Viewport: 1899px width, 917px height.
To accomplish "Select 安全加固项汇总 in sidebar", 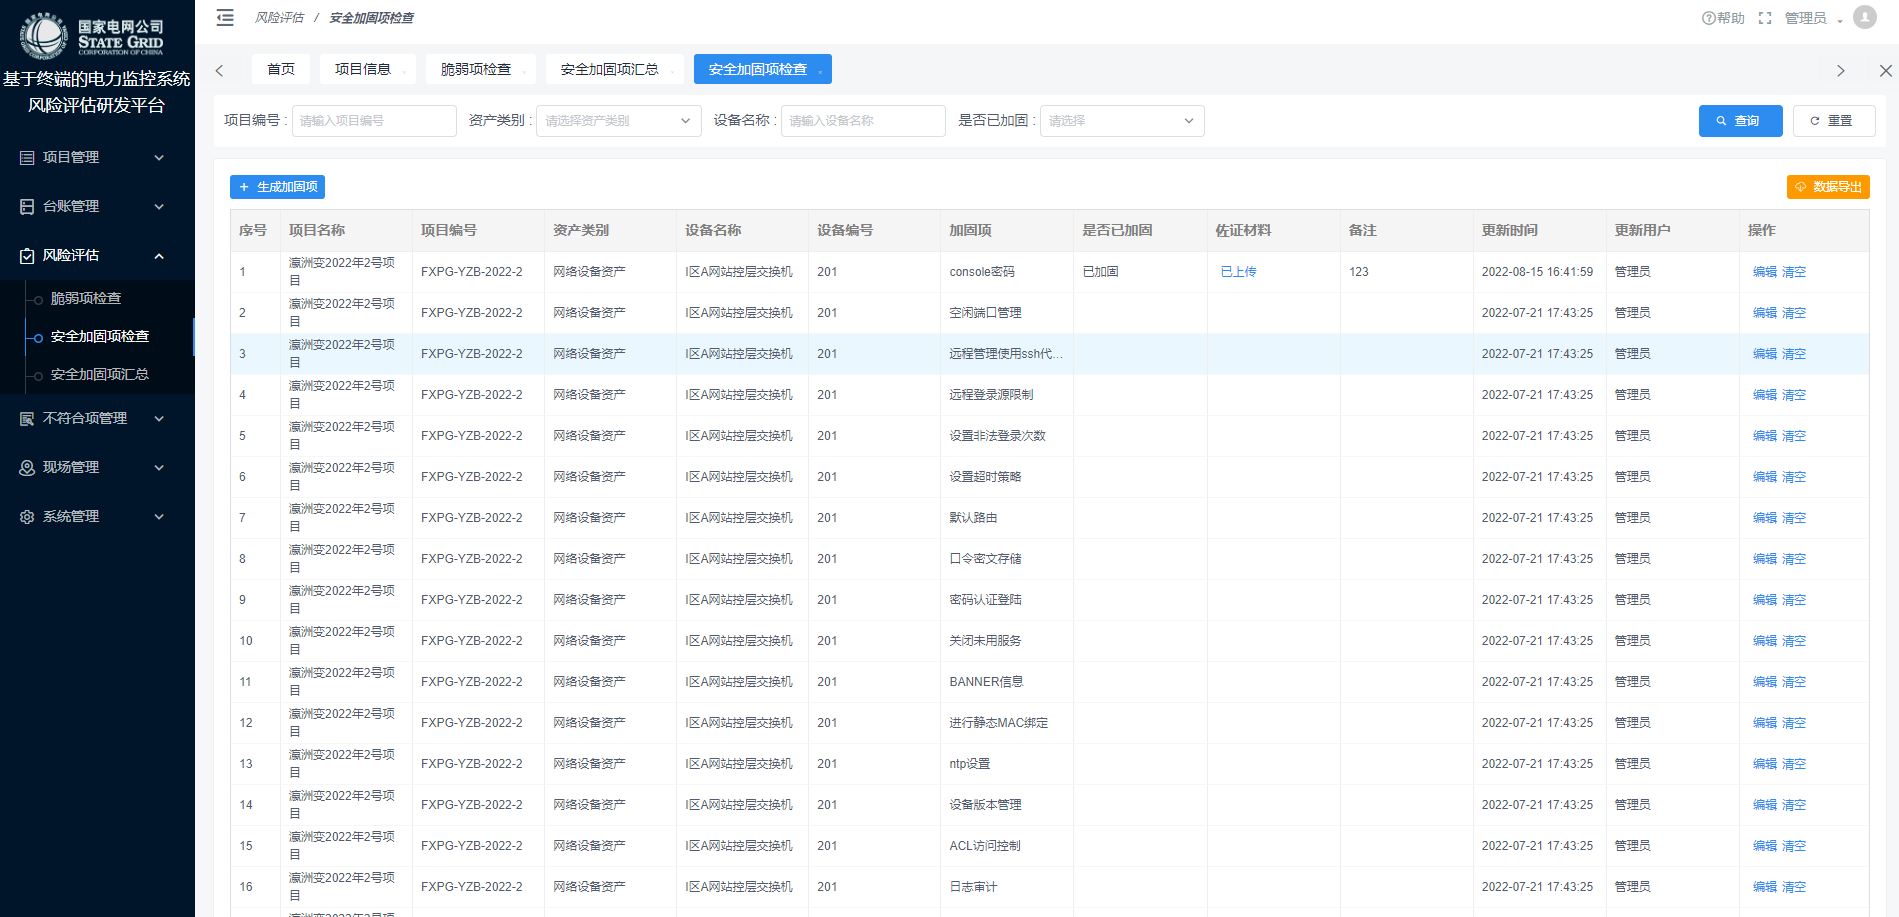I will (x=100, y=374).
